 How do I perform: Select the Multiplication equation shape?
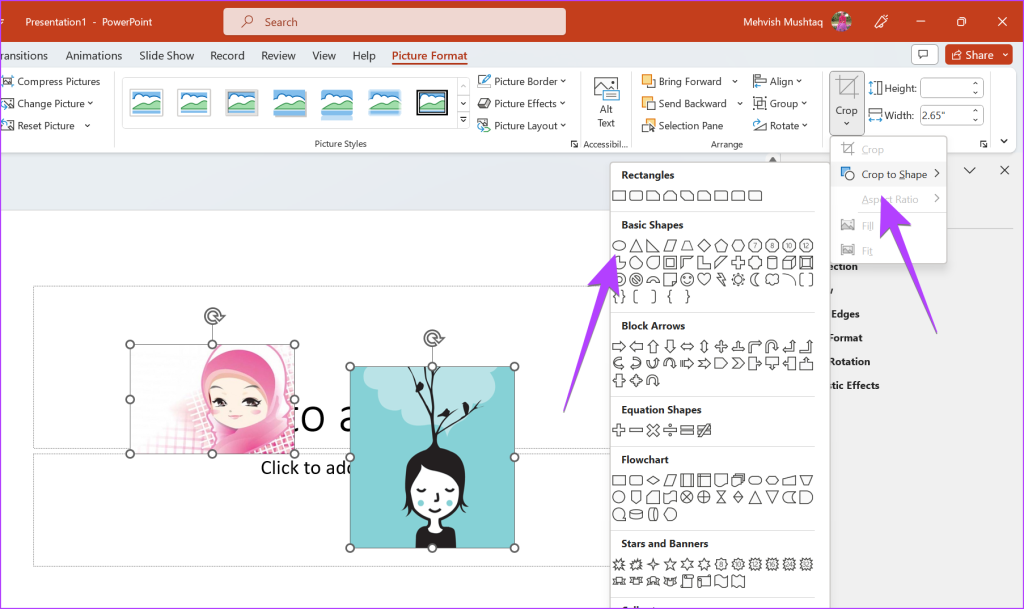point(652,430)
